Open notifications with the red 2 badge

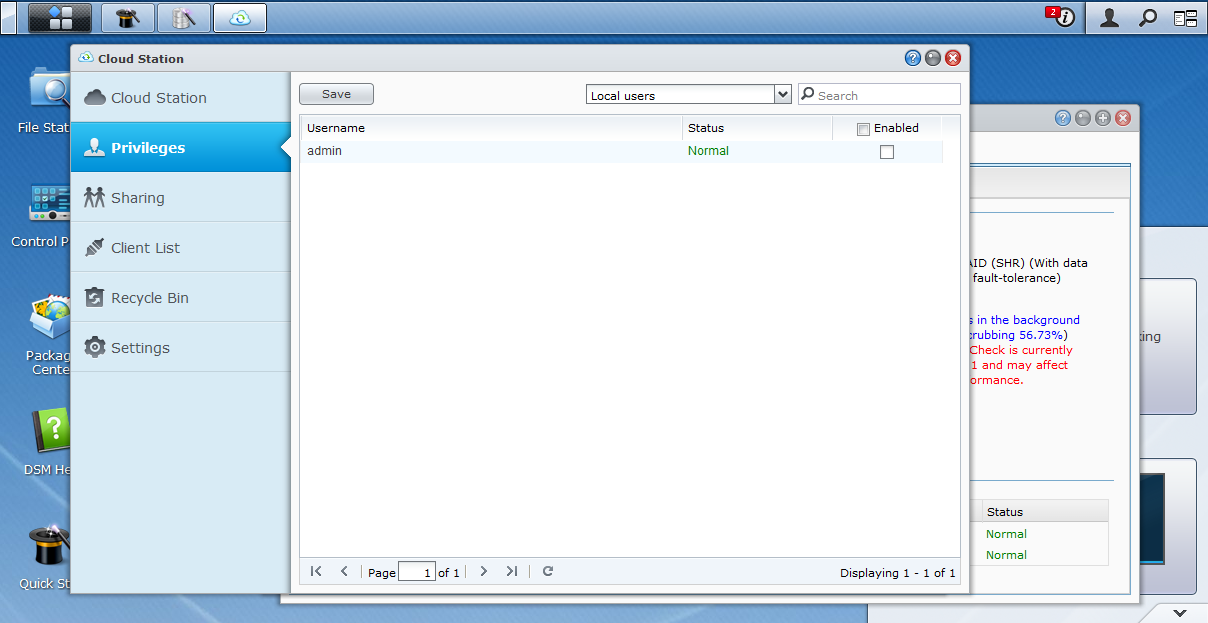(1061, 17)
